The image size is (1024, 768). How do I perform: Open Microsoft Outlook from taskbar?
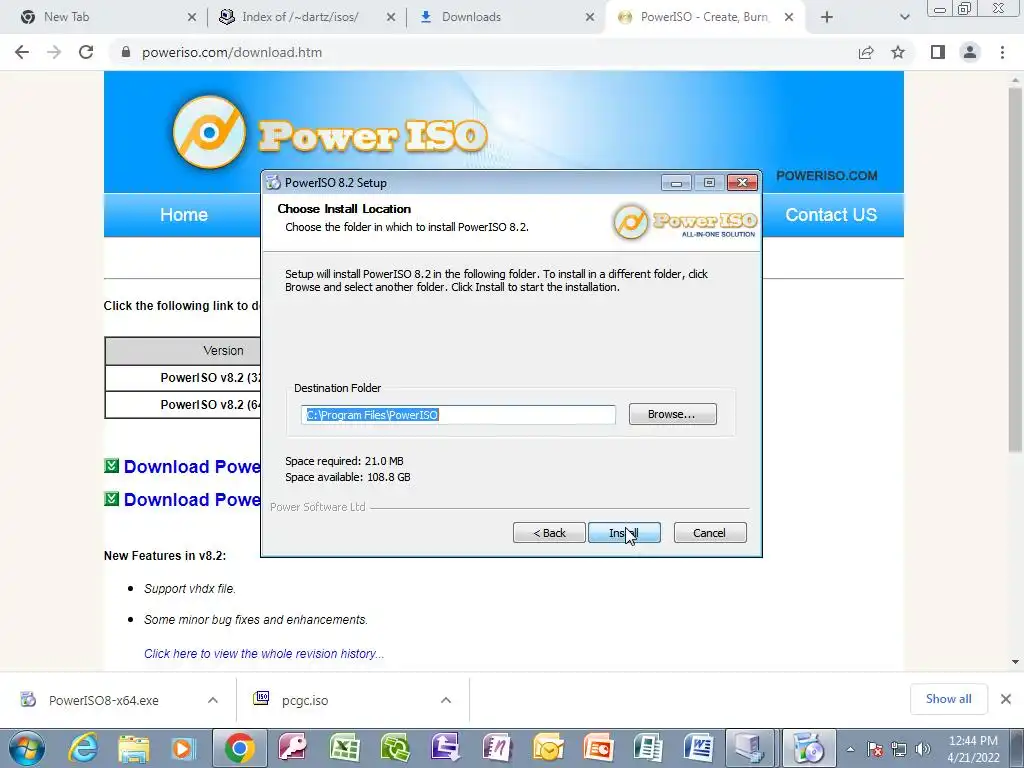pyautogui.click(x=547, y=748)
